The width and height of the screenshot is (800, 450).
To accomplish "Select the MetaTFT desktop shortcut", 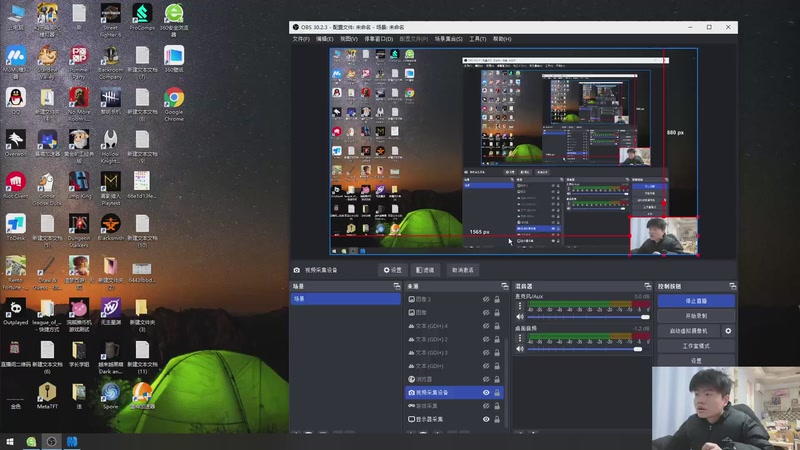I will (47, 396).
